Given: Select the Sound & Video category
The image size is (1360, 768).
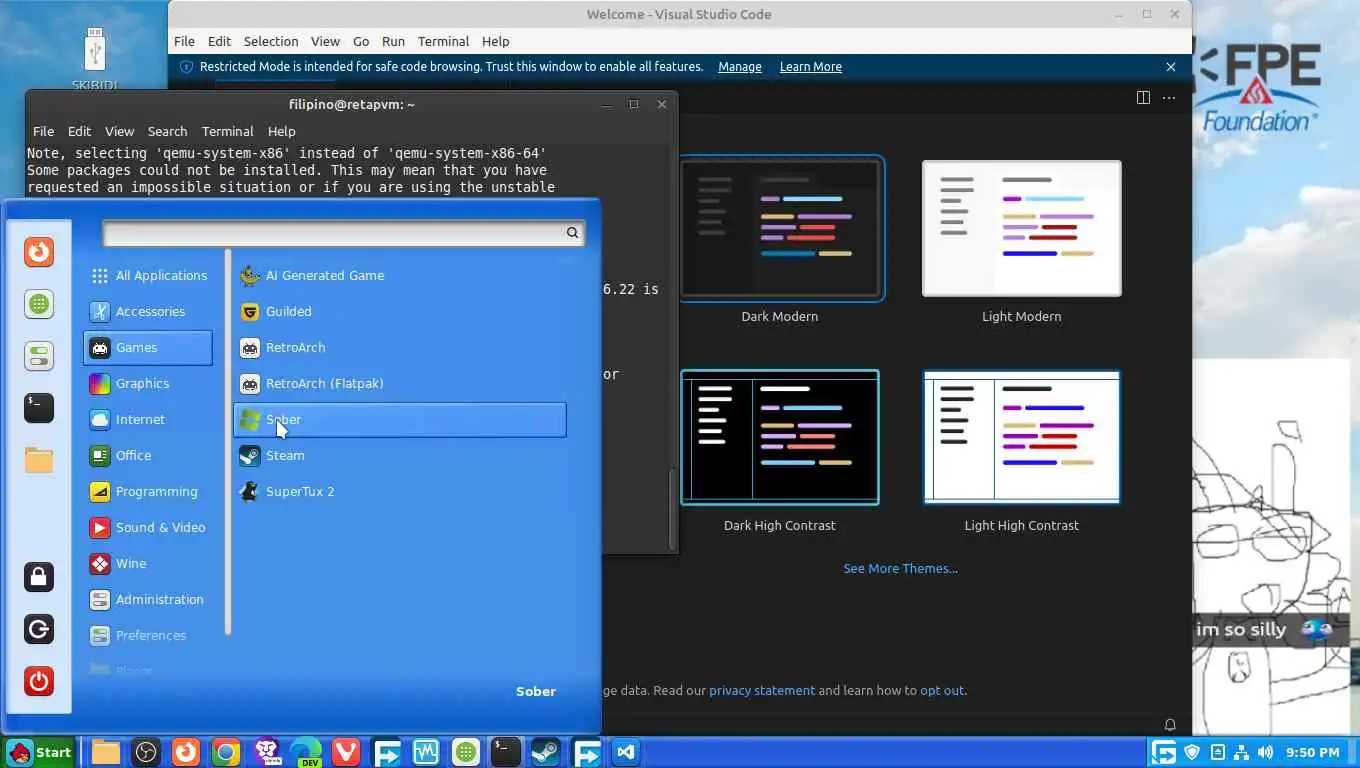Looking at the screenshot, I should (148, 528).
